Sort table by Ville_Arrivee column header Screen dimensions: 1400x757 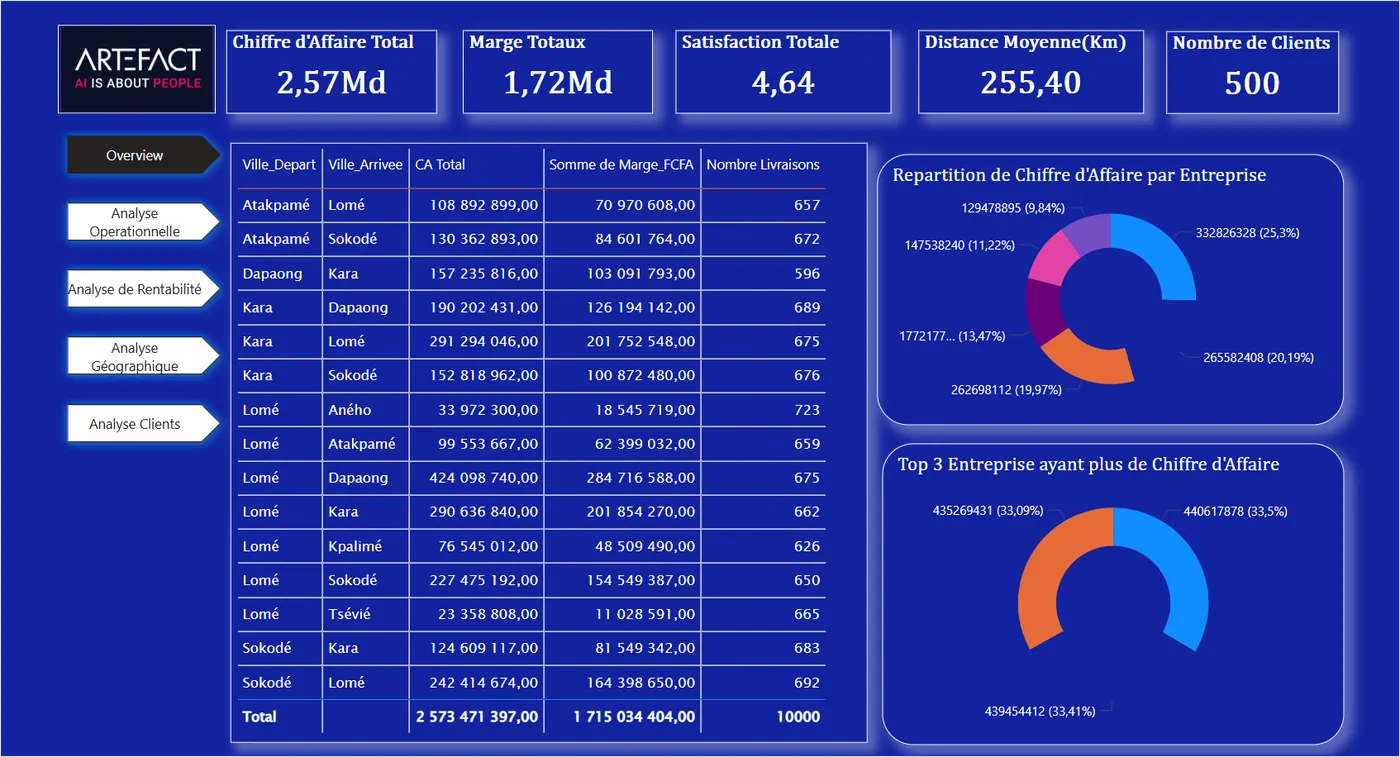[x=365, y=165]
